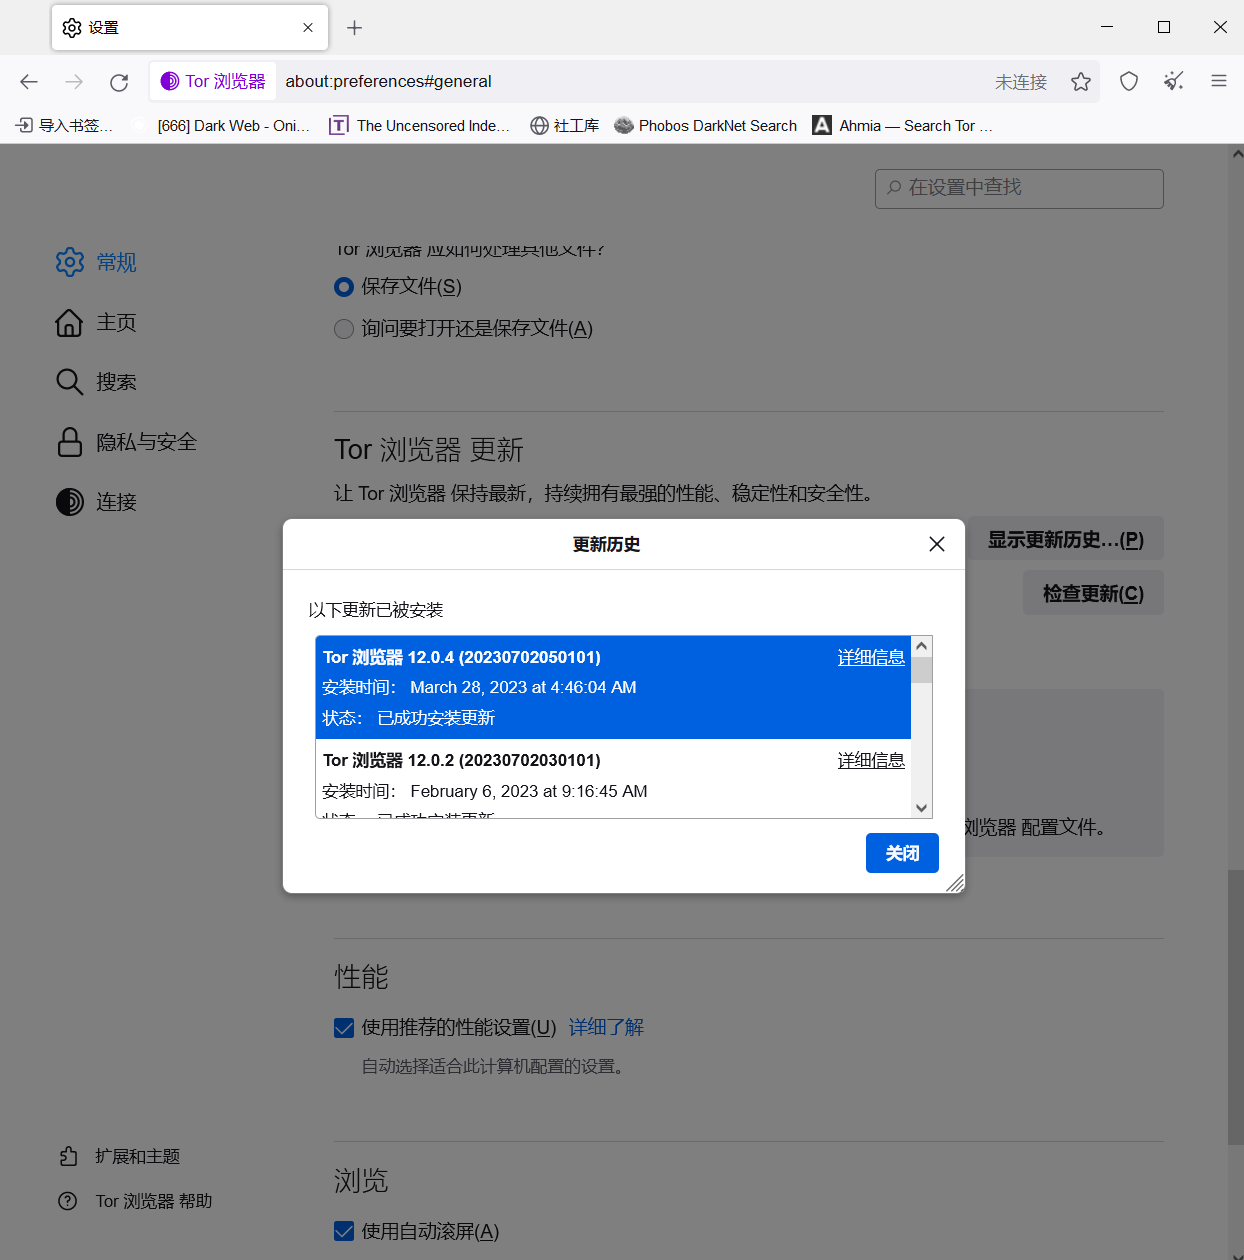Click the 在设置中查找 search box
1244x1260 pixels.
click(1019, 188)
